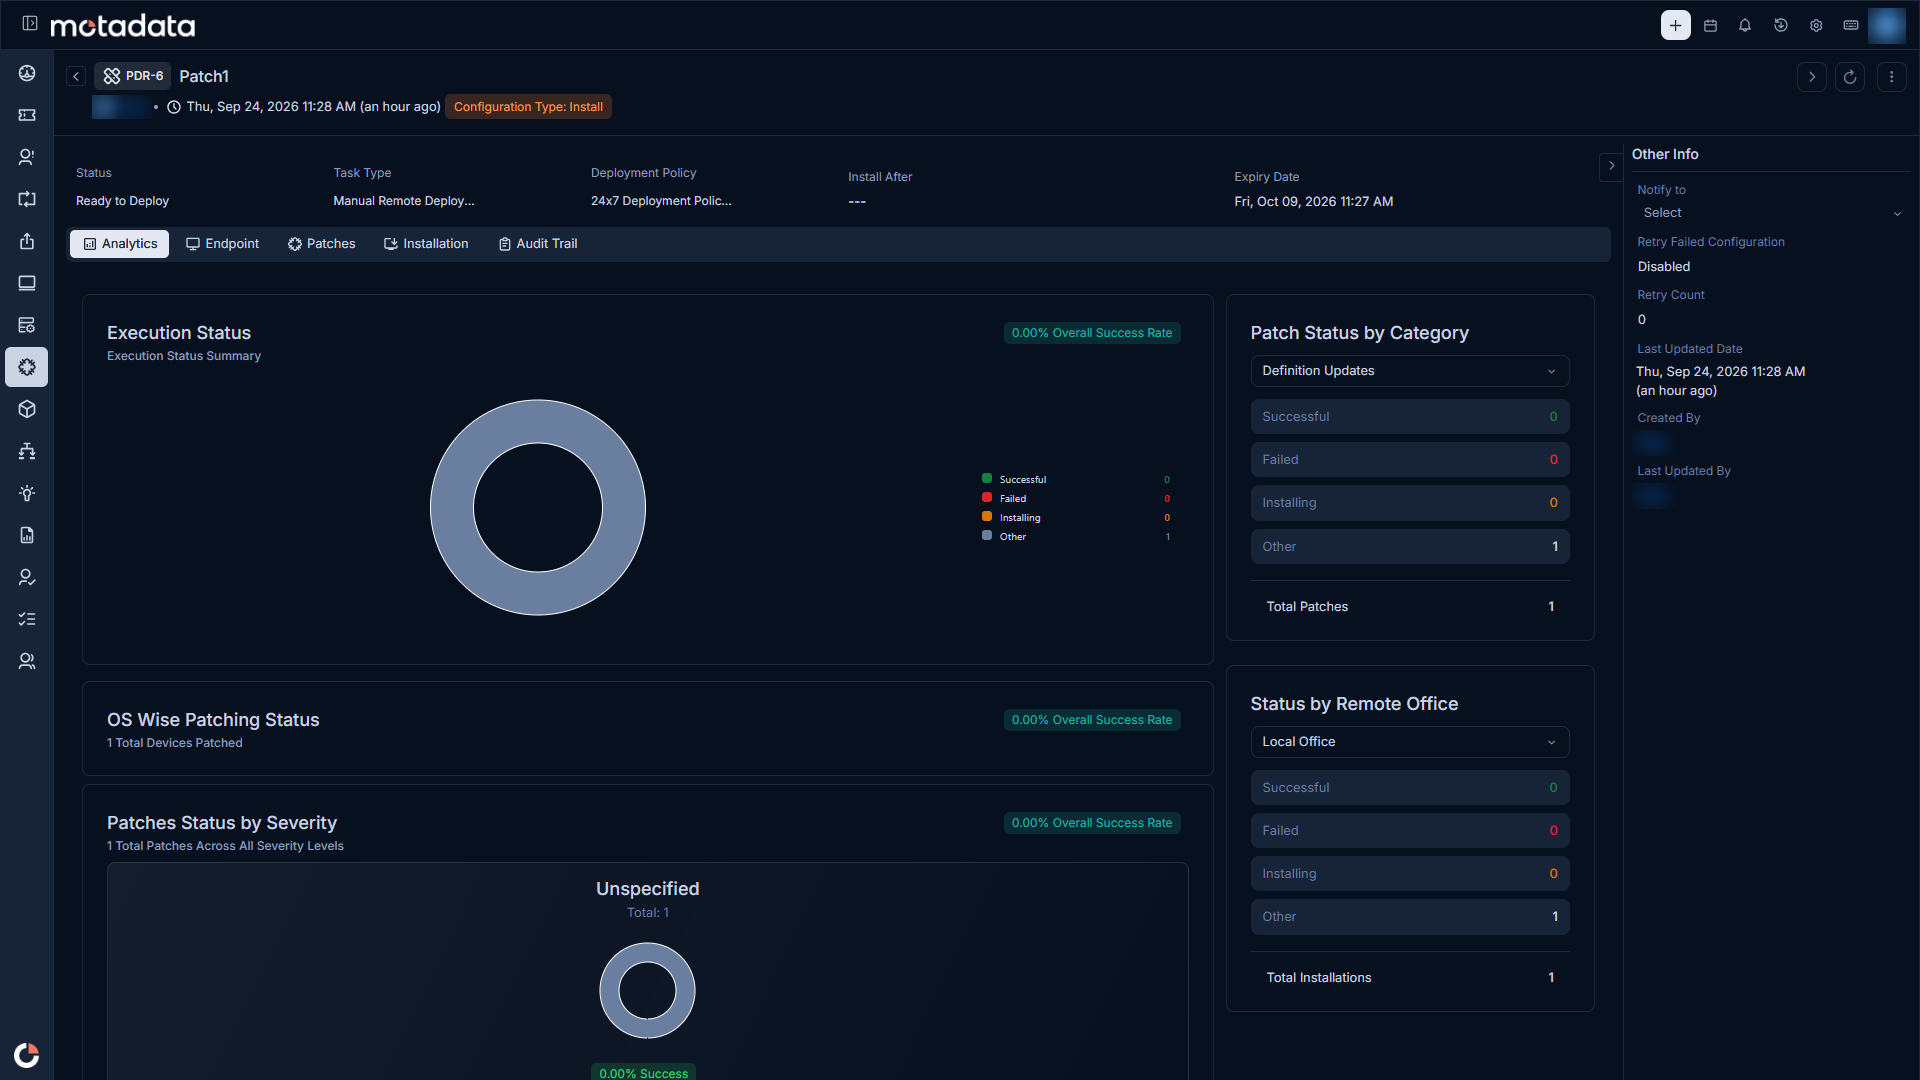Open the notifications bell icon
This screenshot has width=1920, height=1080.
tap(1745, 25)
